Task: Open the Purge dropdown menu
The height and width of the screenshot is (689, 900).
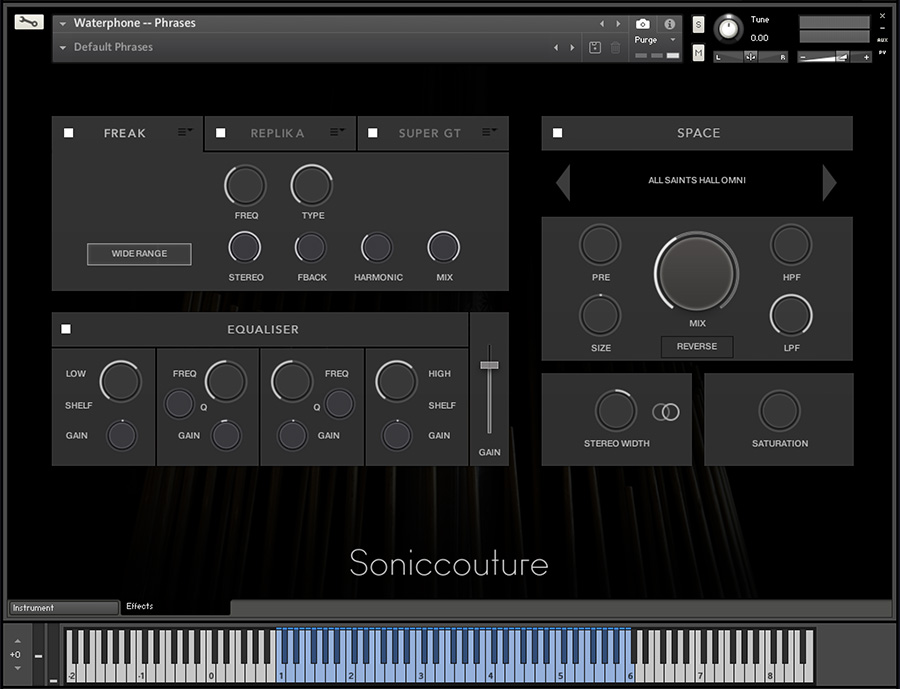Action: coord(655,40)
